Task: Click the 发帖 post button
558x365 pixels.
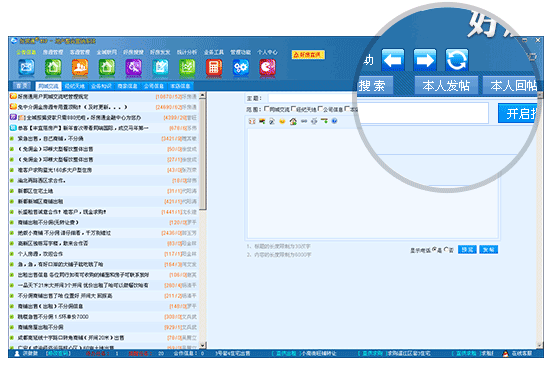Action: [x=488, y=250]
